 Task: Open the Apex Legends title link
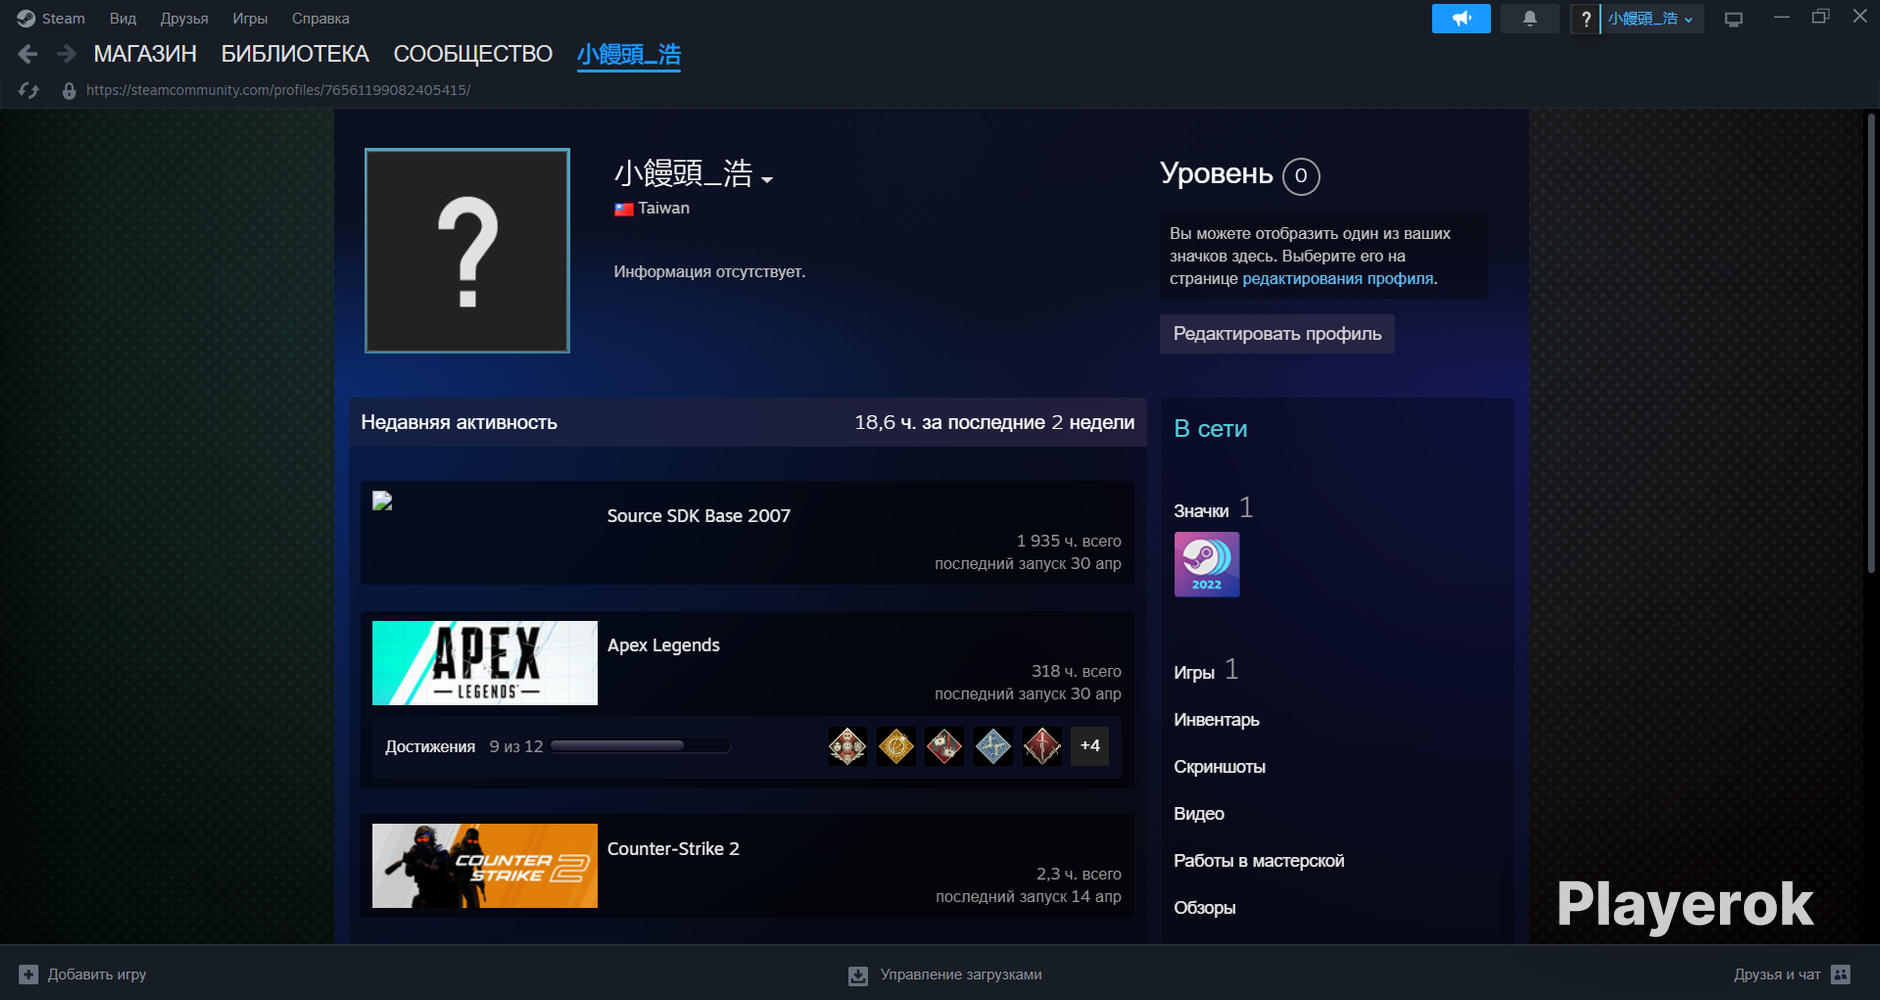(664, 645)
